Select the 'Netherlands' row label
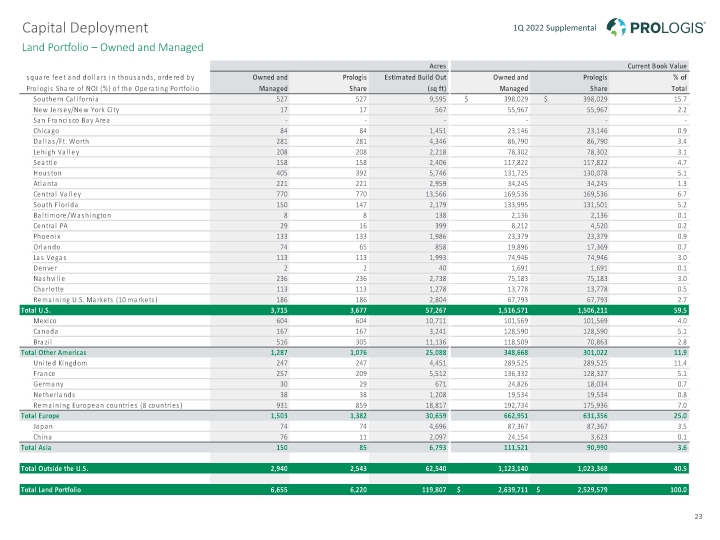 tap(54, 395)
